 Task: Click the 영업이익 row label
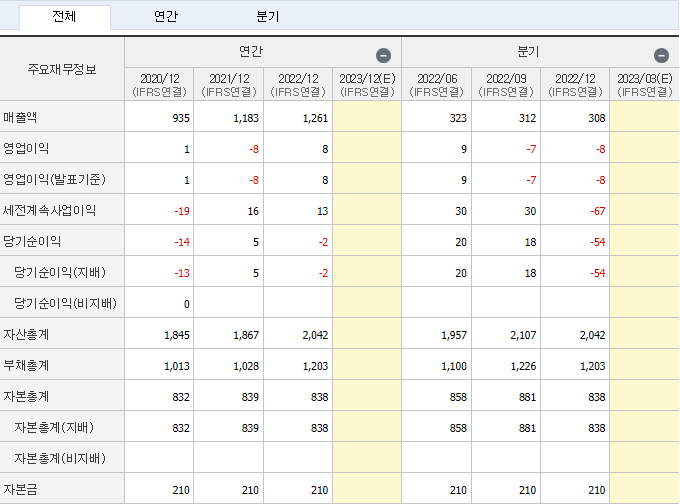(26, 149)
